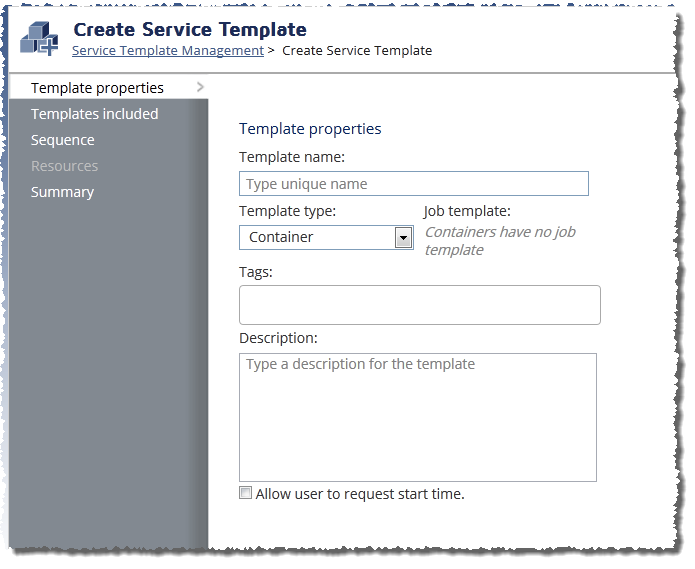The height and width of the screenshot is (569, 695).
Task: Select the Template properties step
Action: [97, 88]
